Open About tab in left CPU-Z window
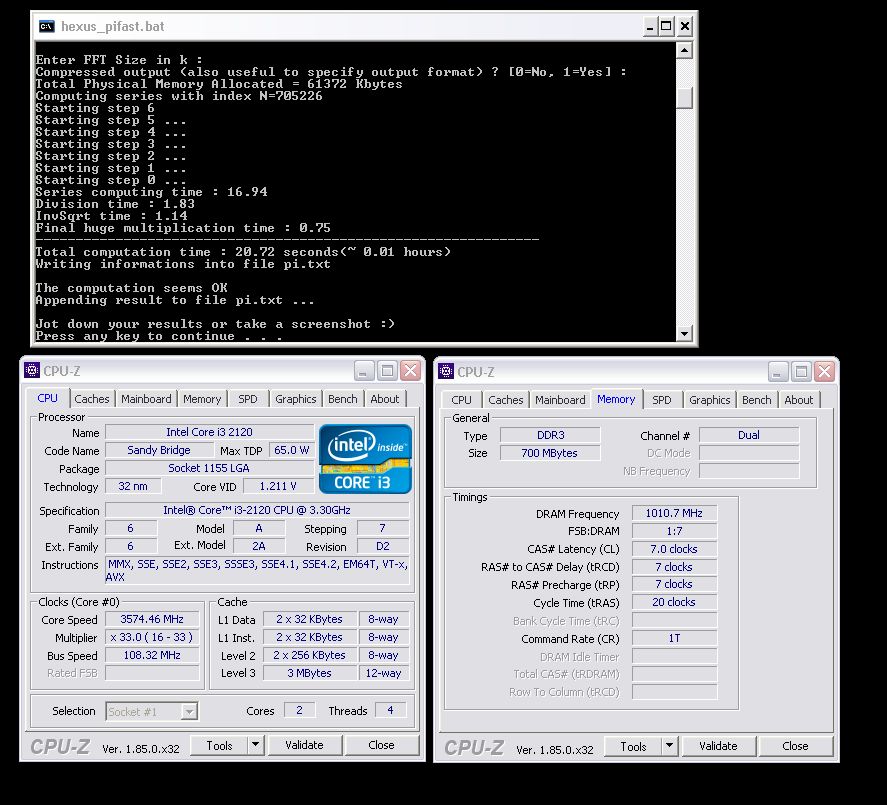Viewport: 887px width, 805px height. click(x=385, y=399)
